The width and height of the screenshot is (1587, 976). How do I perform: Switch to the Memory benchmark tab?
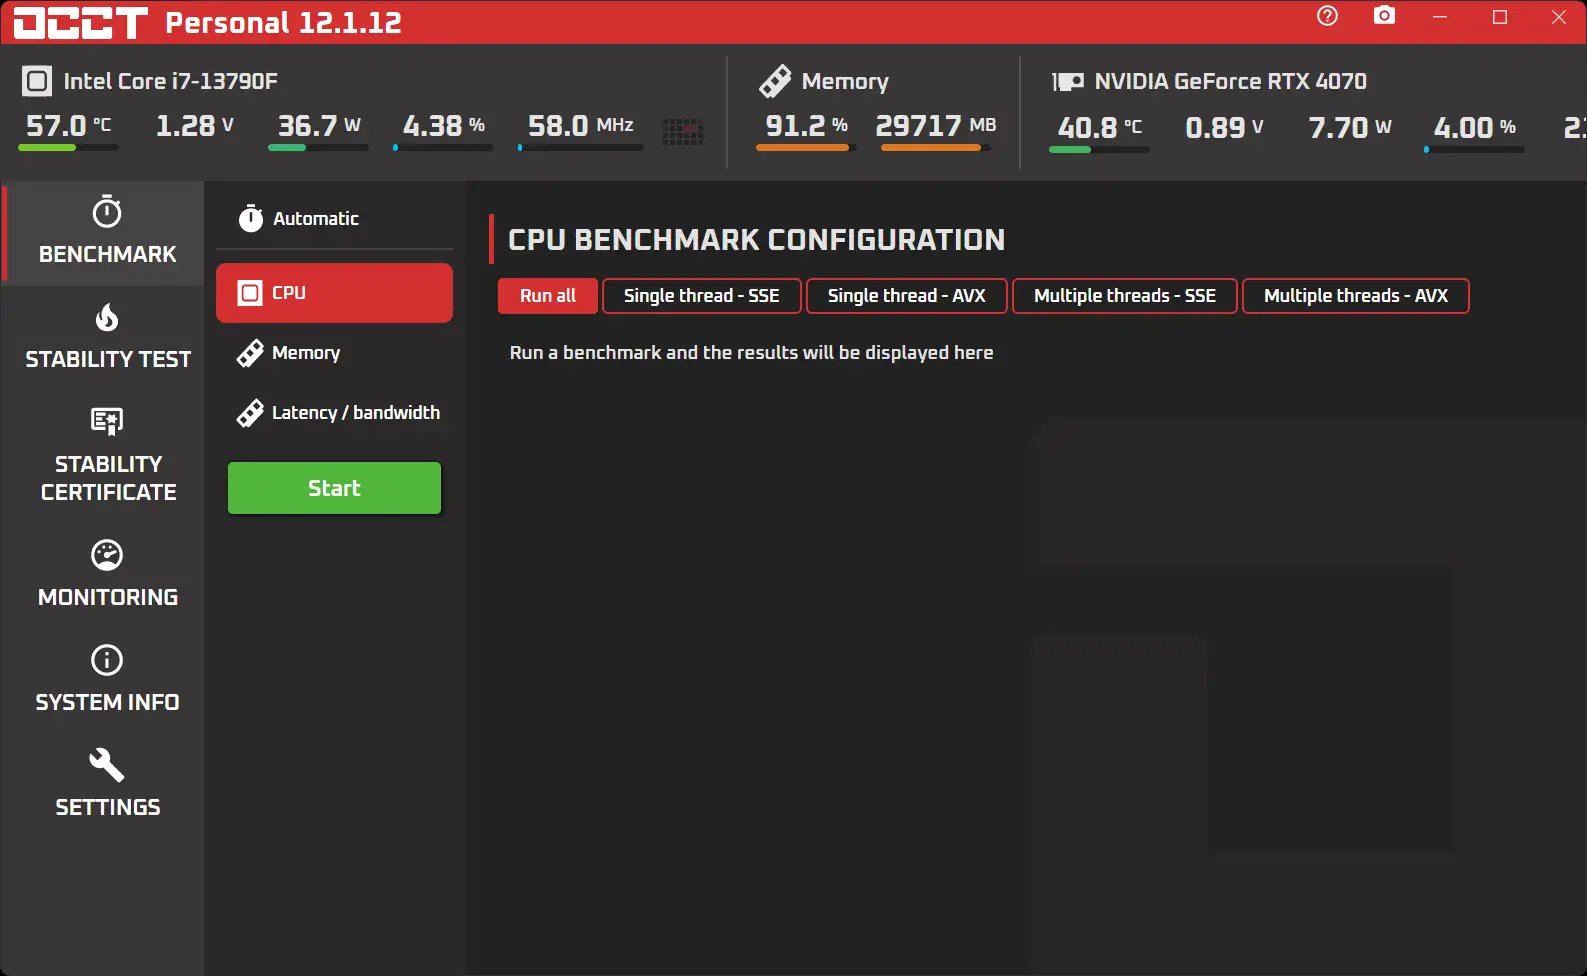(305, 353)
